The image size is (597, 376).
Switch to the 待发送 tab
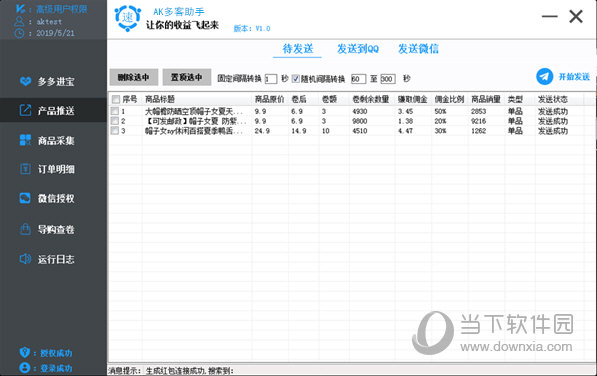[298, 49]
